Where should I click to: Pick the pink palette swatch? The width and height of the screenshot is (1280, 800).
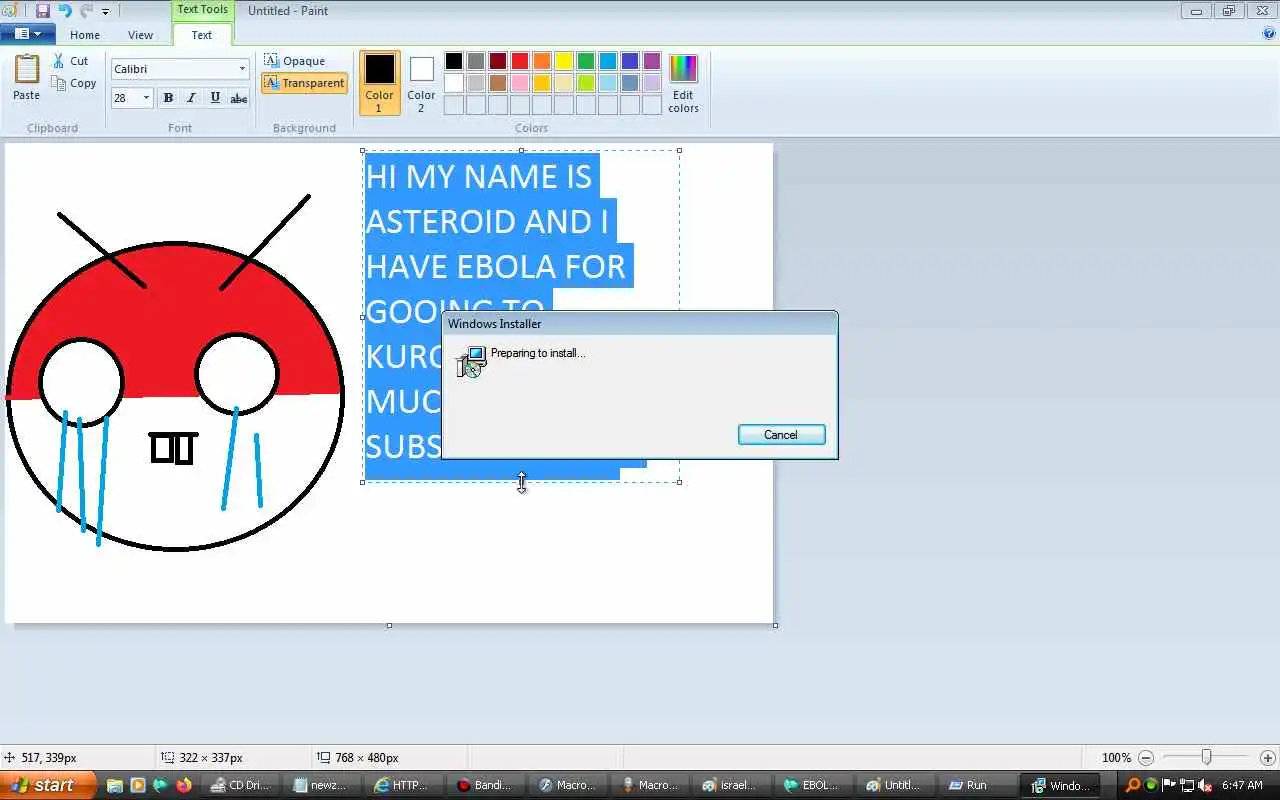click(x=520, y=83)
